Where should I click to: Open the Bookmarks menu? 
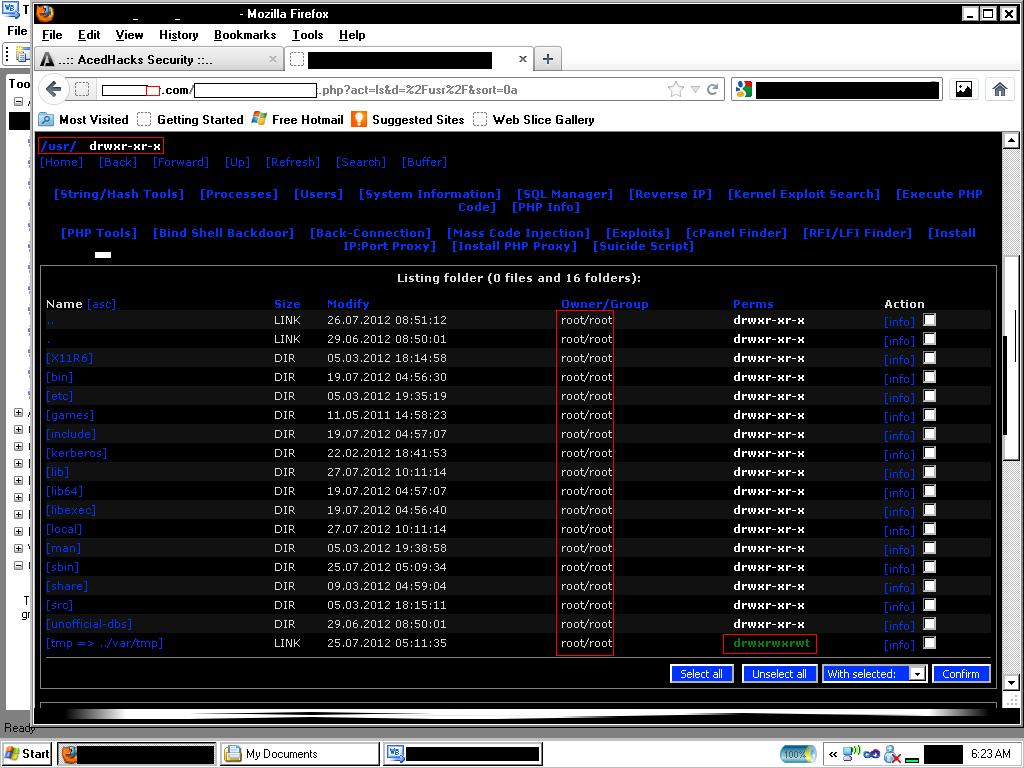[245, 35]
